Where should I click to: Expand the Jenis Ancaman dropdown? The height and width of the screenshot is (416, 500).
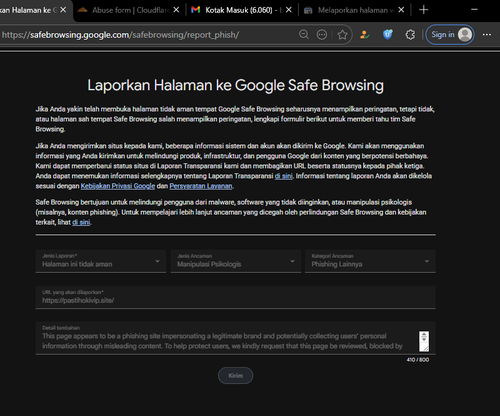click(236, 261)
